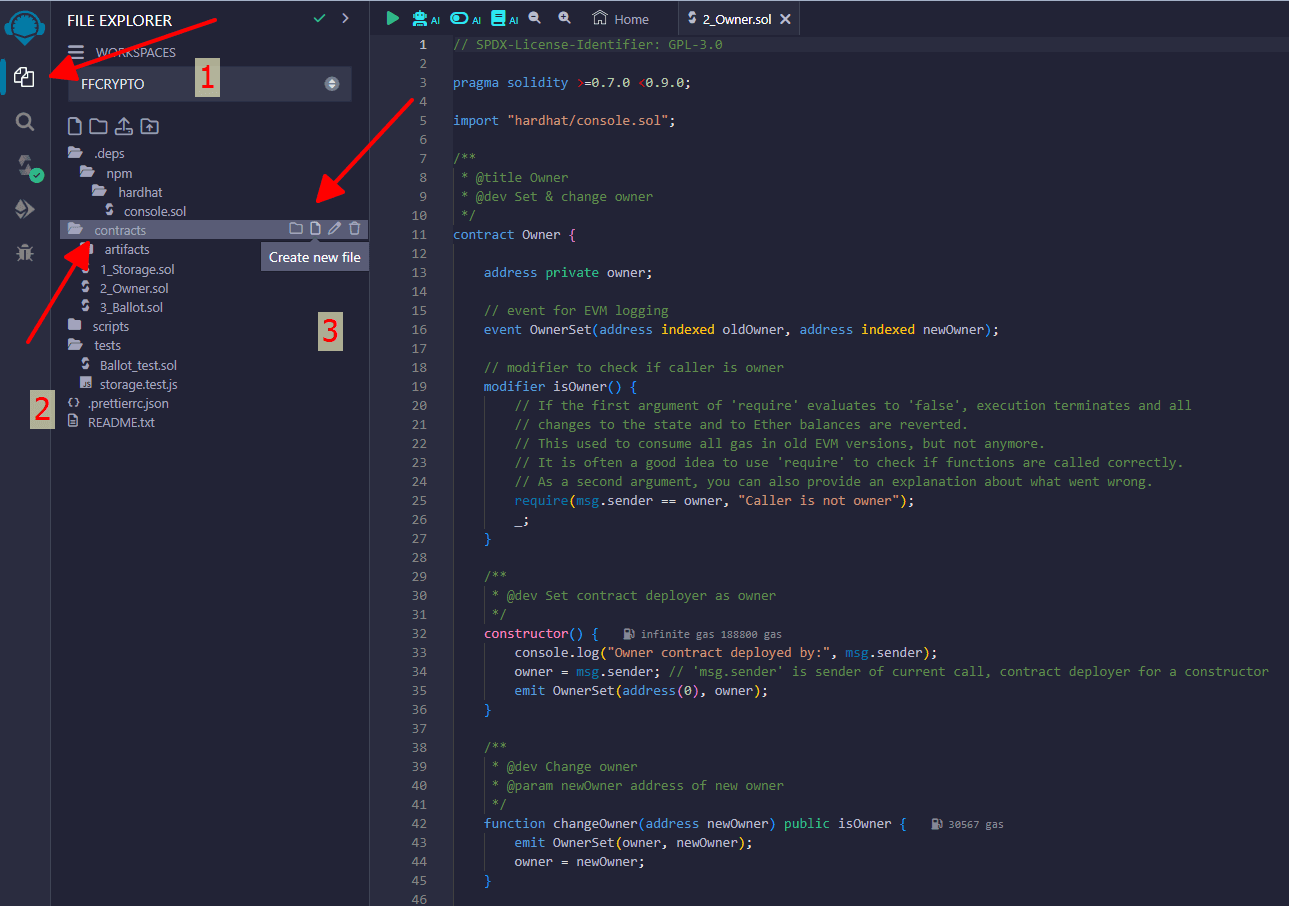Create new folder inside contracts row
The image size is (1289, 906).
click(x=295, y=229)
